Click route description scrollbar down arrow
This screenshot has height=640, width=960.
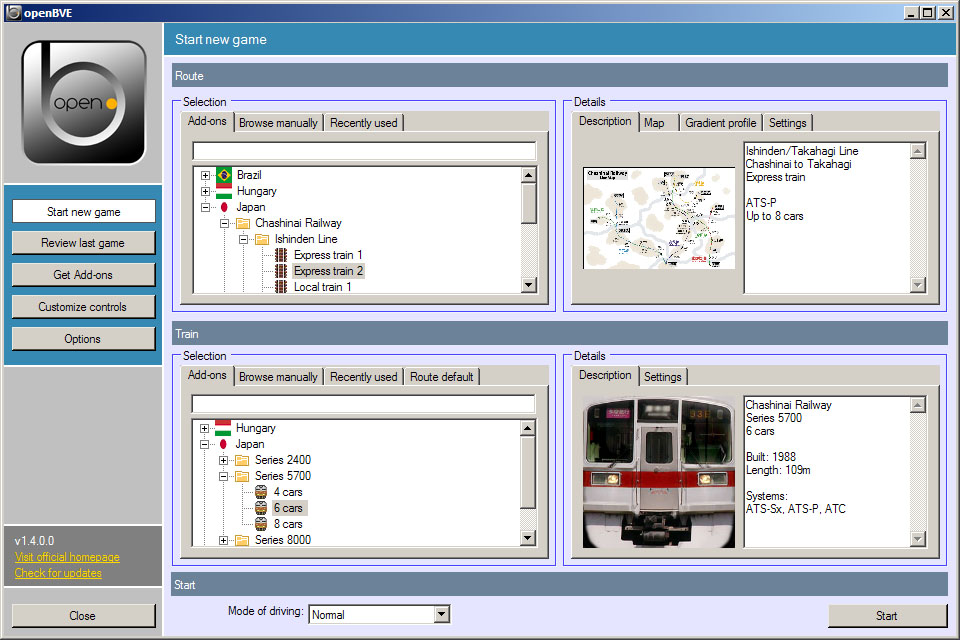917,285
